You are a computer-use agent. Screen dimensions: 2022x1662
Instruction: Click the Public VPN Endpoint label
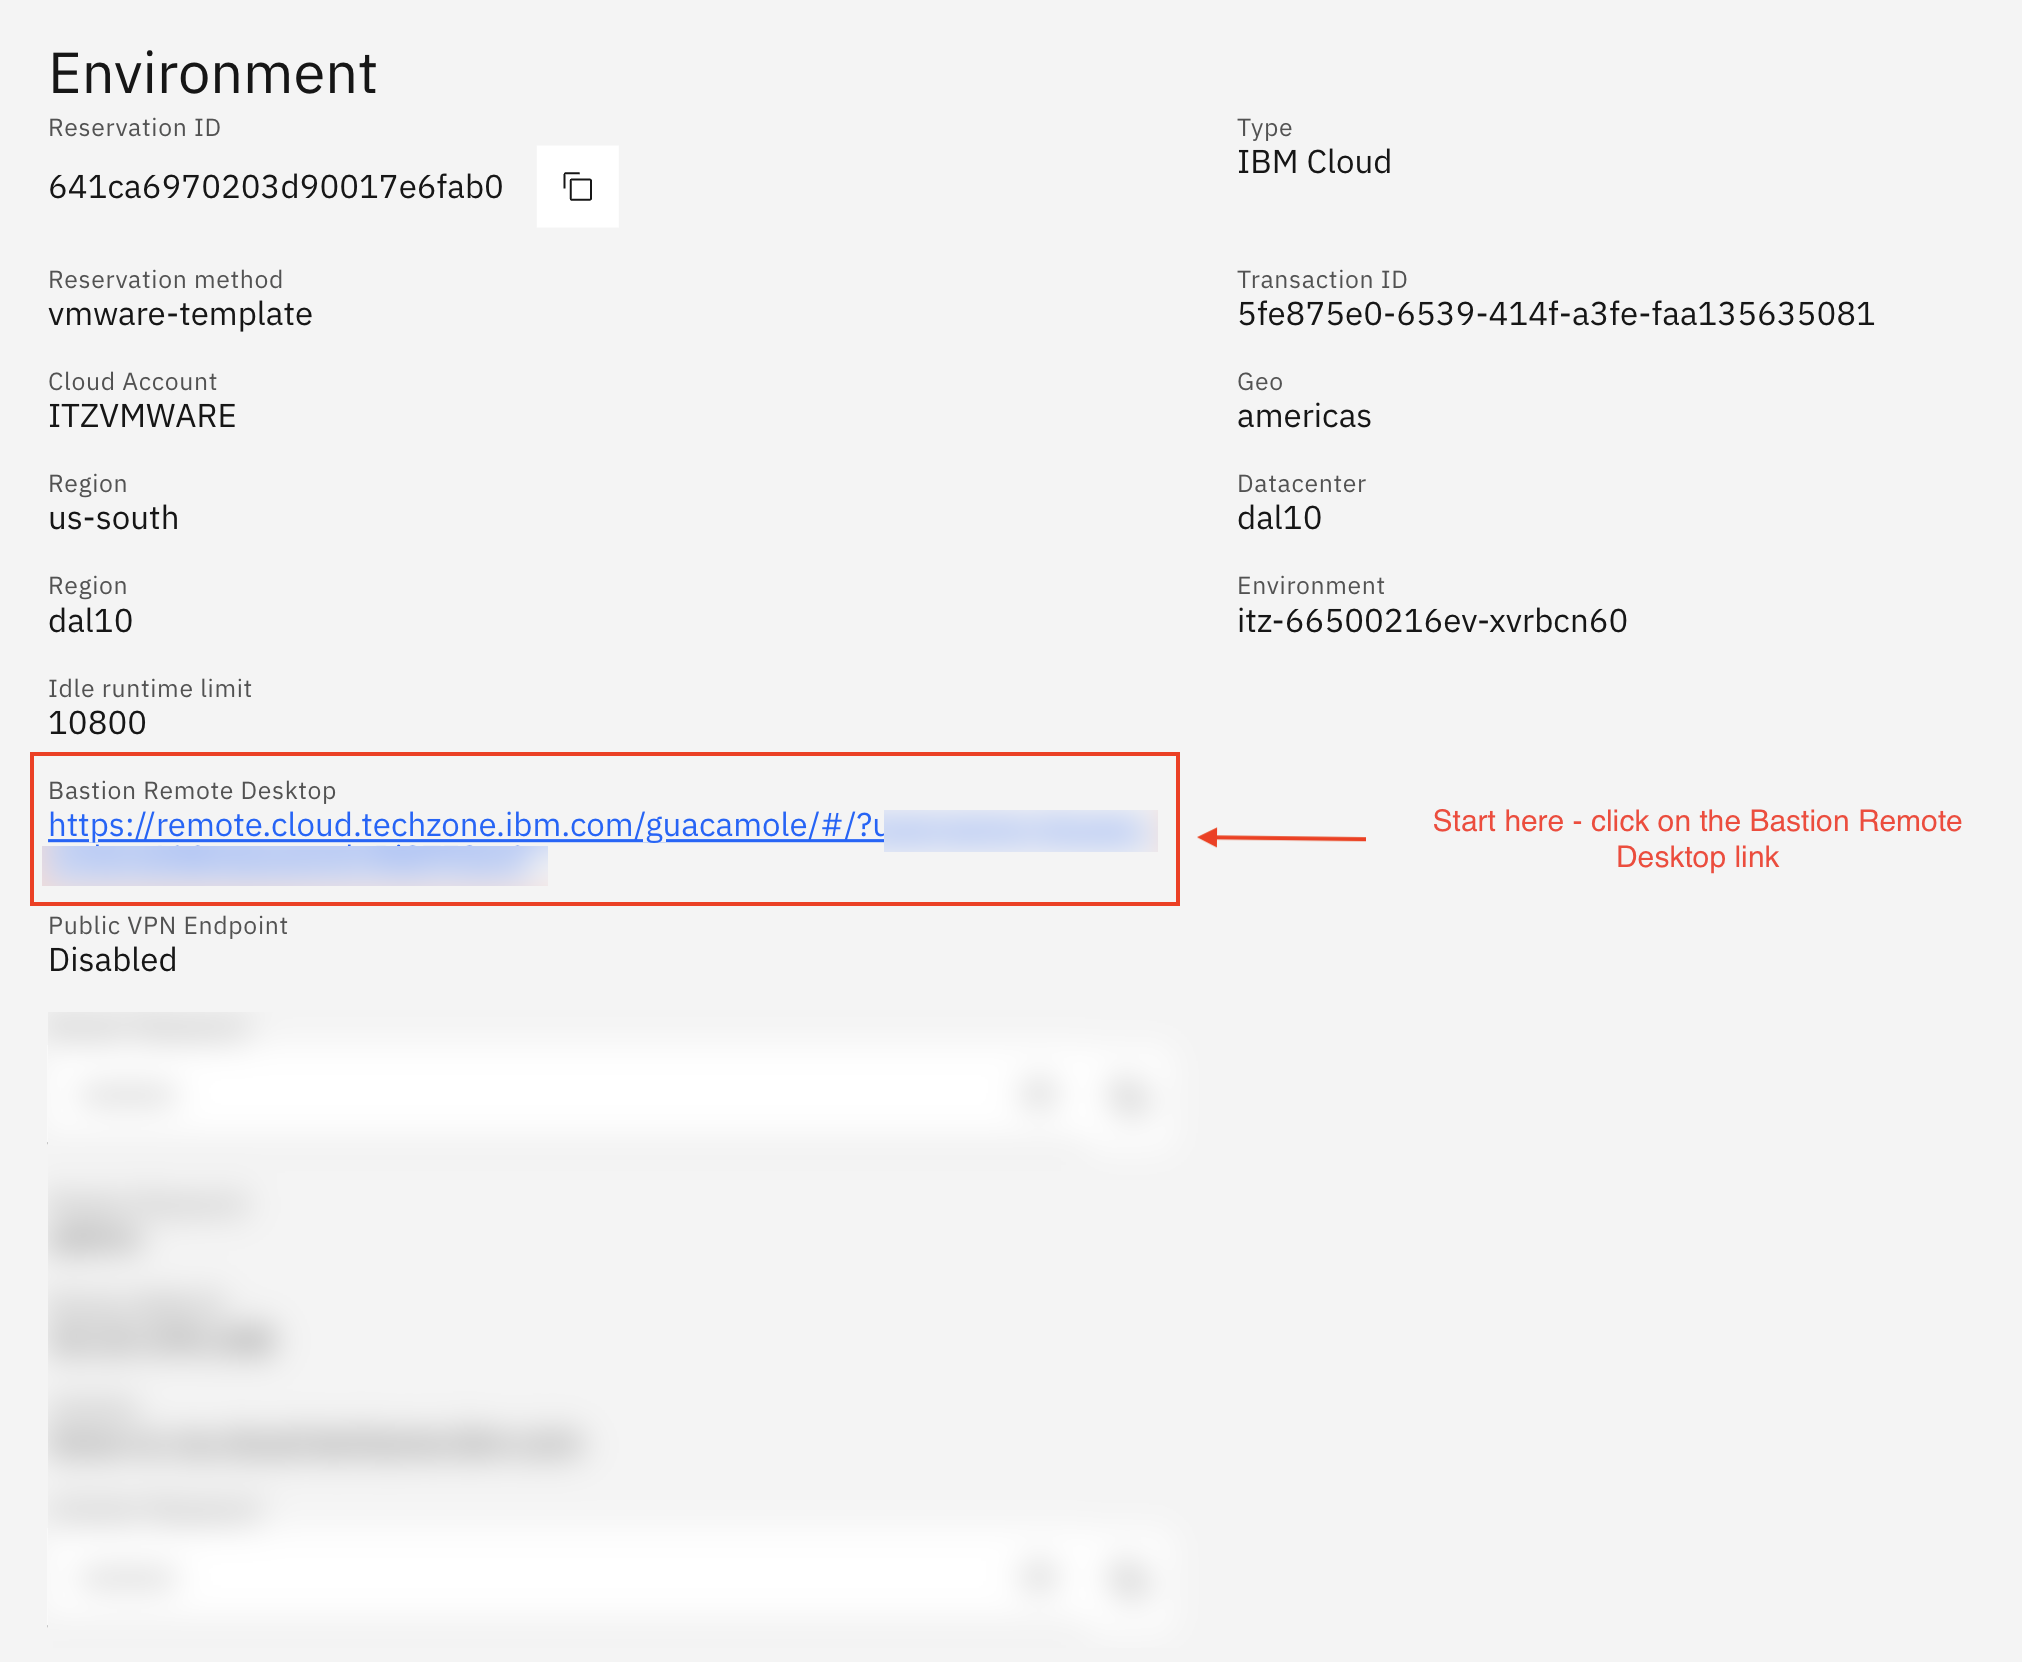tap(168, 926)
